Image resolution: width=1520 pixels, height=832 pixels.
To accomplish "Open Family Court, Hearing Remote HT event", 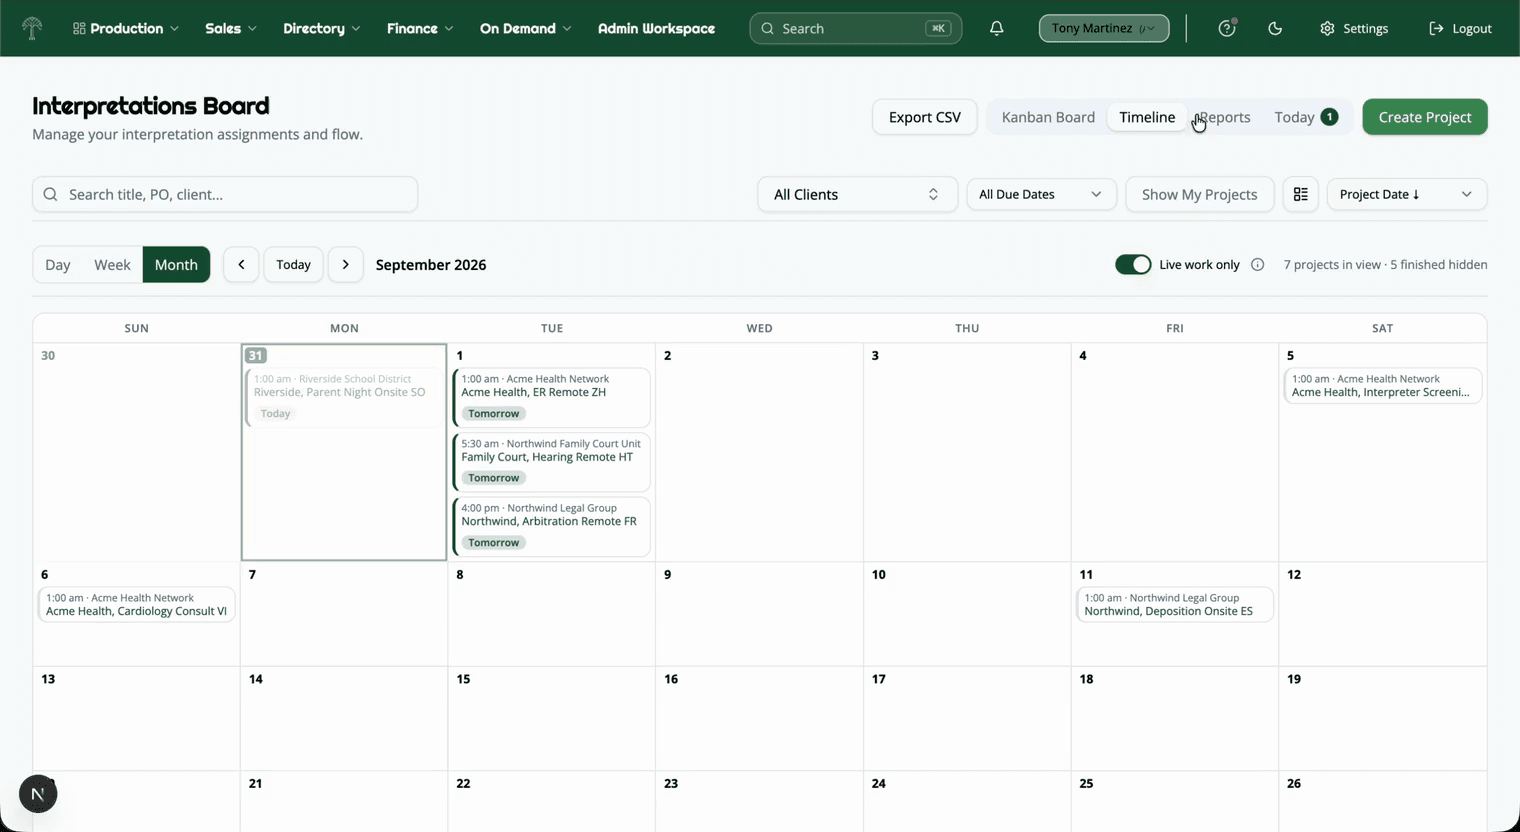I will click(x=551, y=462).
